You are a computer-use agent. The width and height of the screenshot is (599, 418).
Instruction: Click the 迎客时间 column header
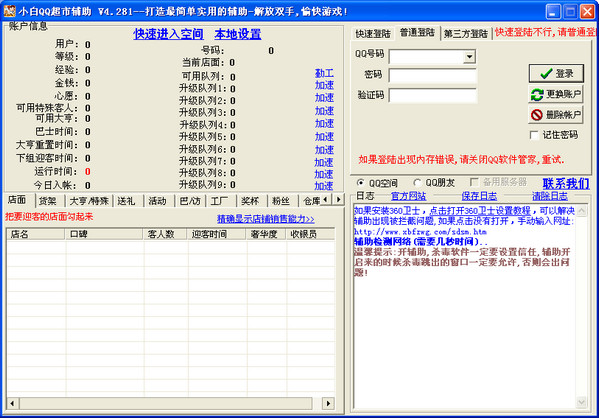217,234
